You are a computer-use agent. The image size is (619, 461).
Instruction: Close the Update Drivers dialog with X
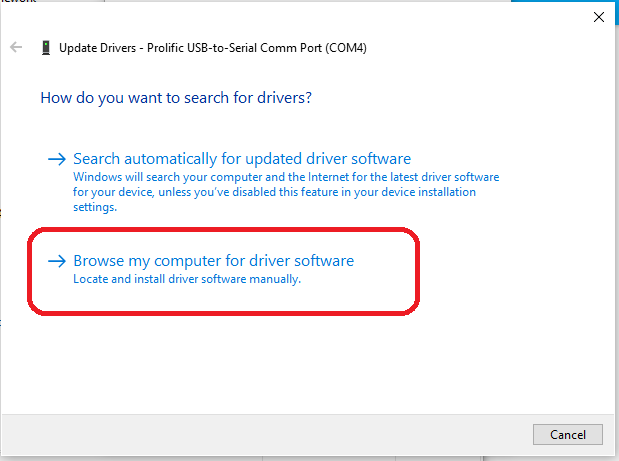point(597,15)
